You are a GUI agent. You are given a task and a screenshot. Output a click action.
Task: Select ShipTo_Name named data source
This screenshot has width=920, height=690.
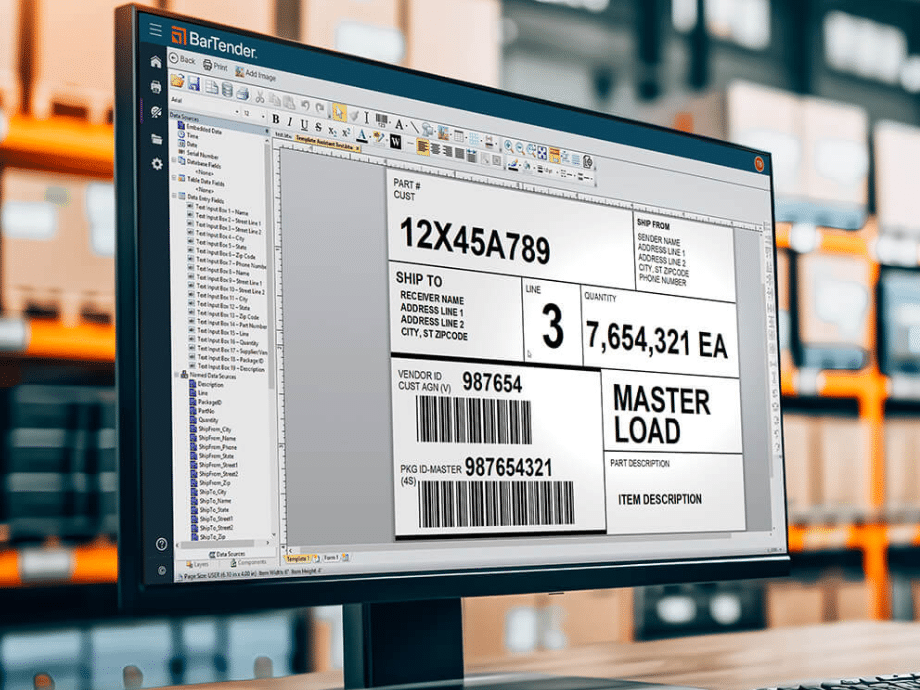pyautogui.click(x=211, y=500)
